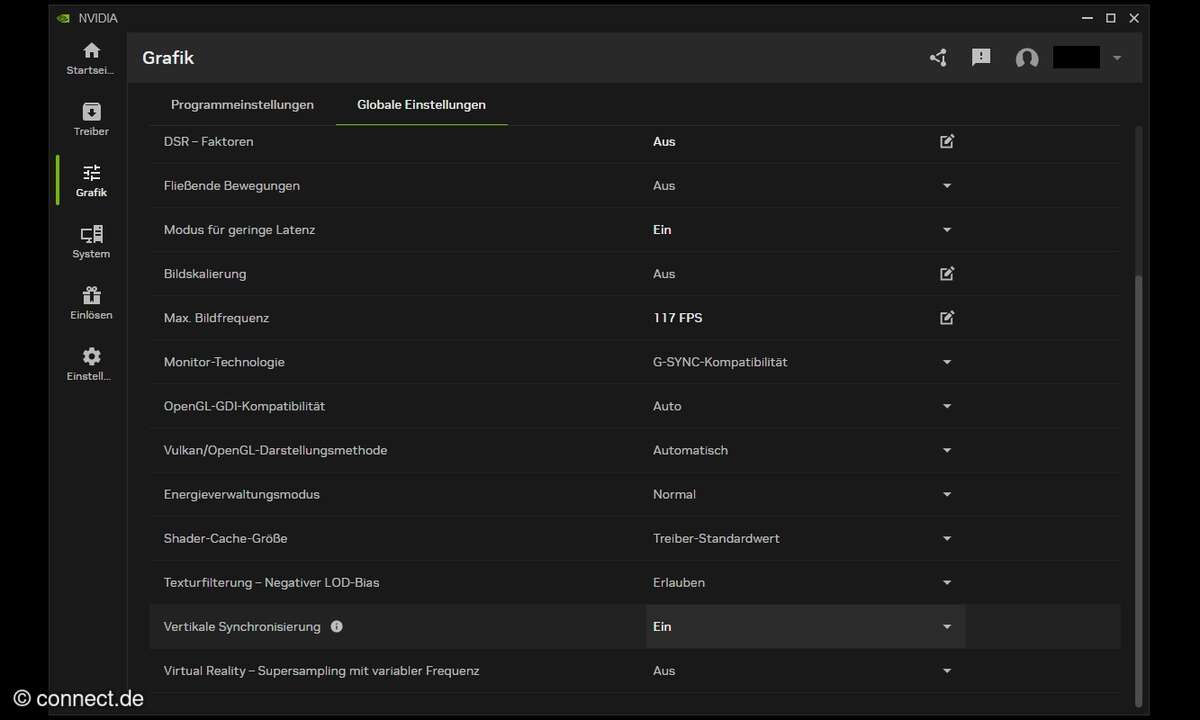Open OpenGL-GDI-Kompatibilität dropdown

coord(947,406)
